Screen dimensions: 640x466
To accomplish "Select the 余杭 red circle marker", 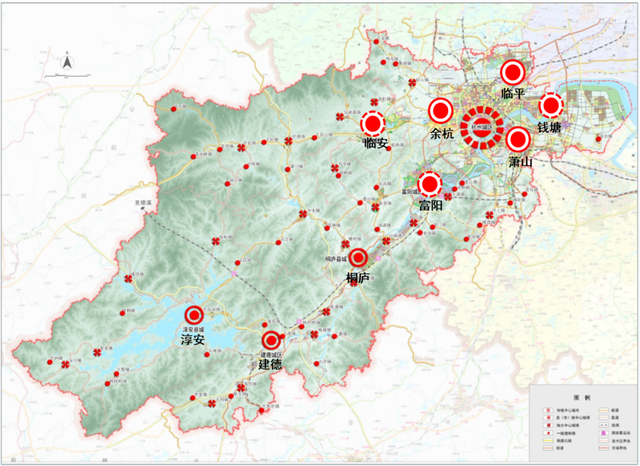I will (441, 110).
